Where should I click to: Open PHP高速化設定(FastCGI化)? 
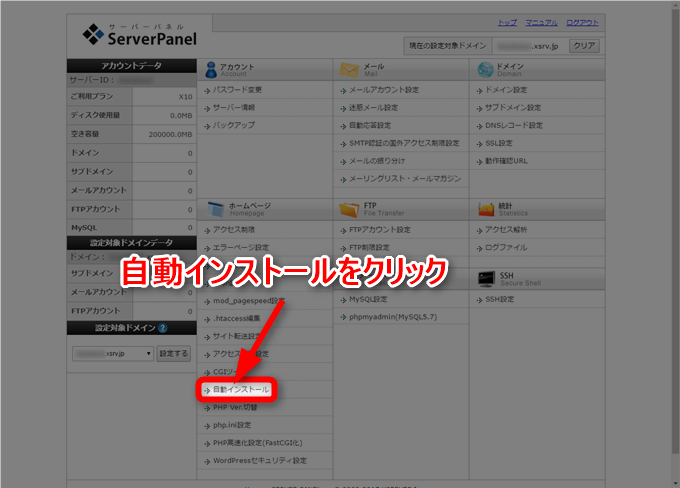[258, 443]
